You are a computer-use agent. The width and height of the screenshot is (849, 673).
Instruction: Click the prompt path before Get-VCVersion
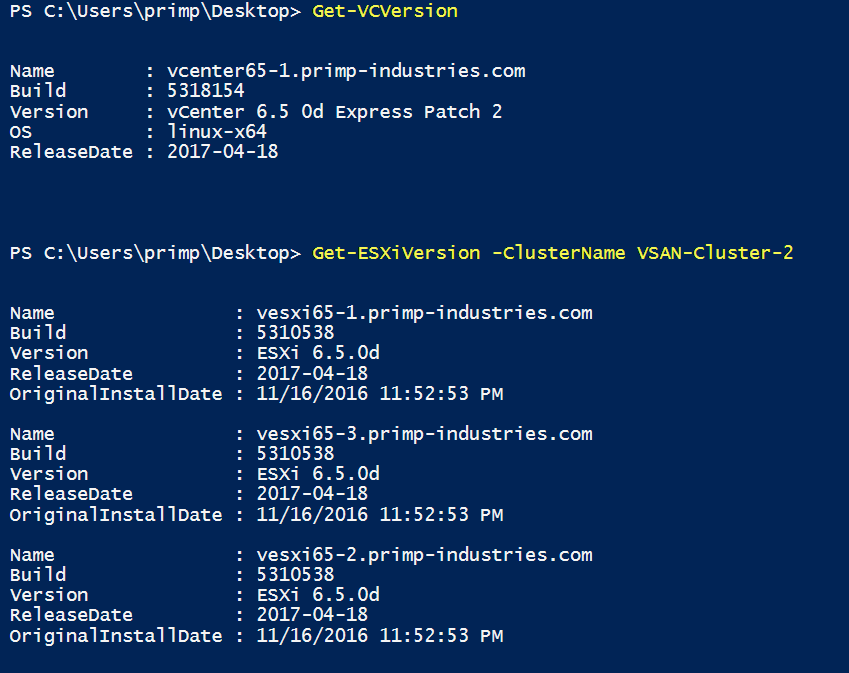155,12
